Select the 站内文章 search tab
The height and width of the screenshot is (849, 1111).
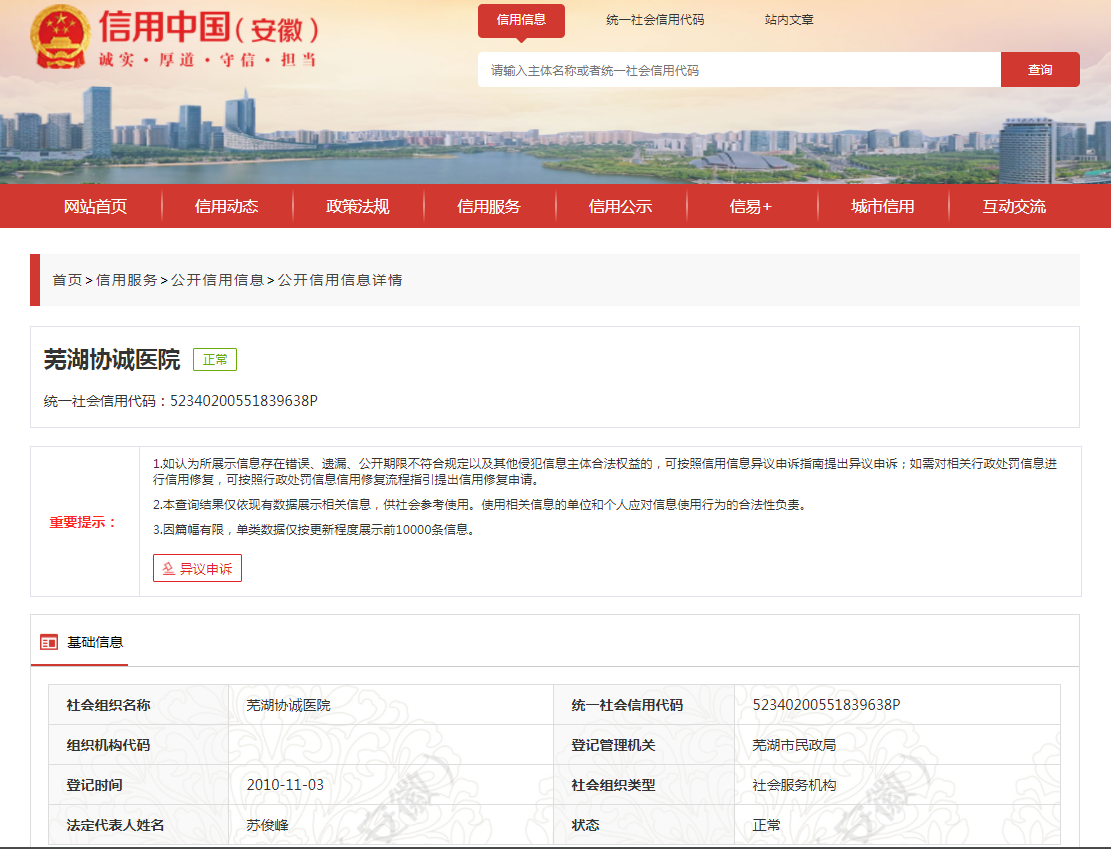(789, 20)
